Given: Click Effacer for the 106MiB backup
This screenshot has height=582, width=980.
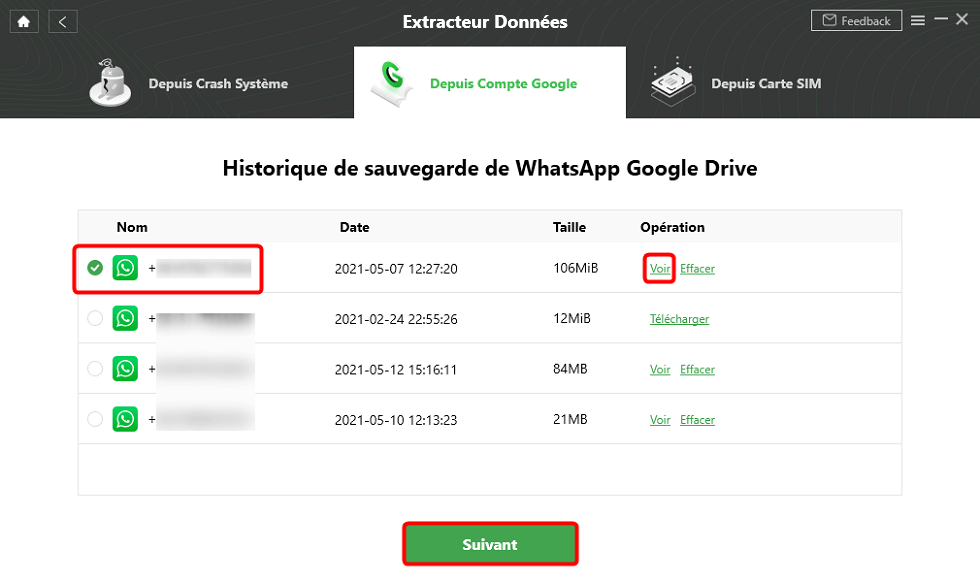Looking at the screenshot, I should (x=698, y=269).
